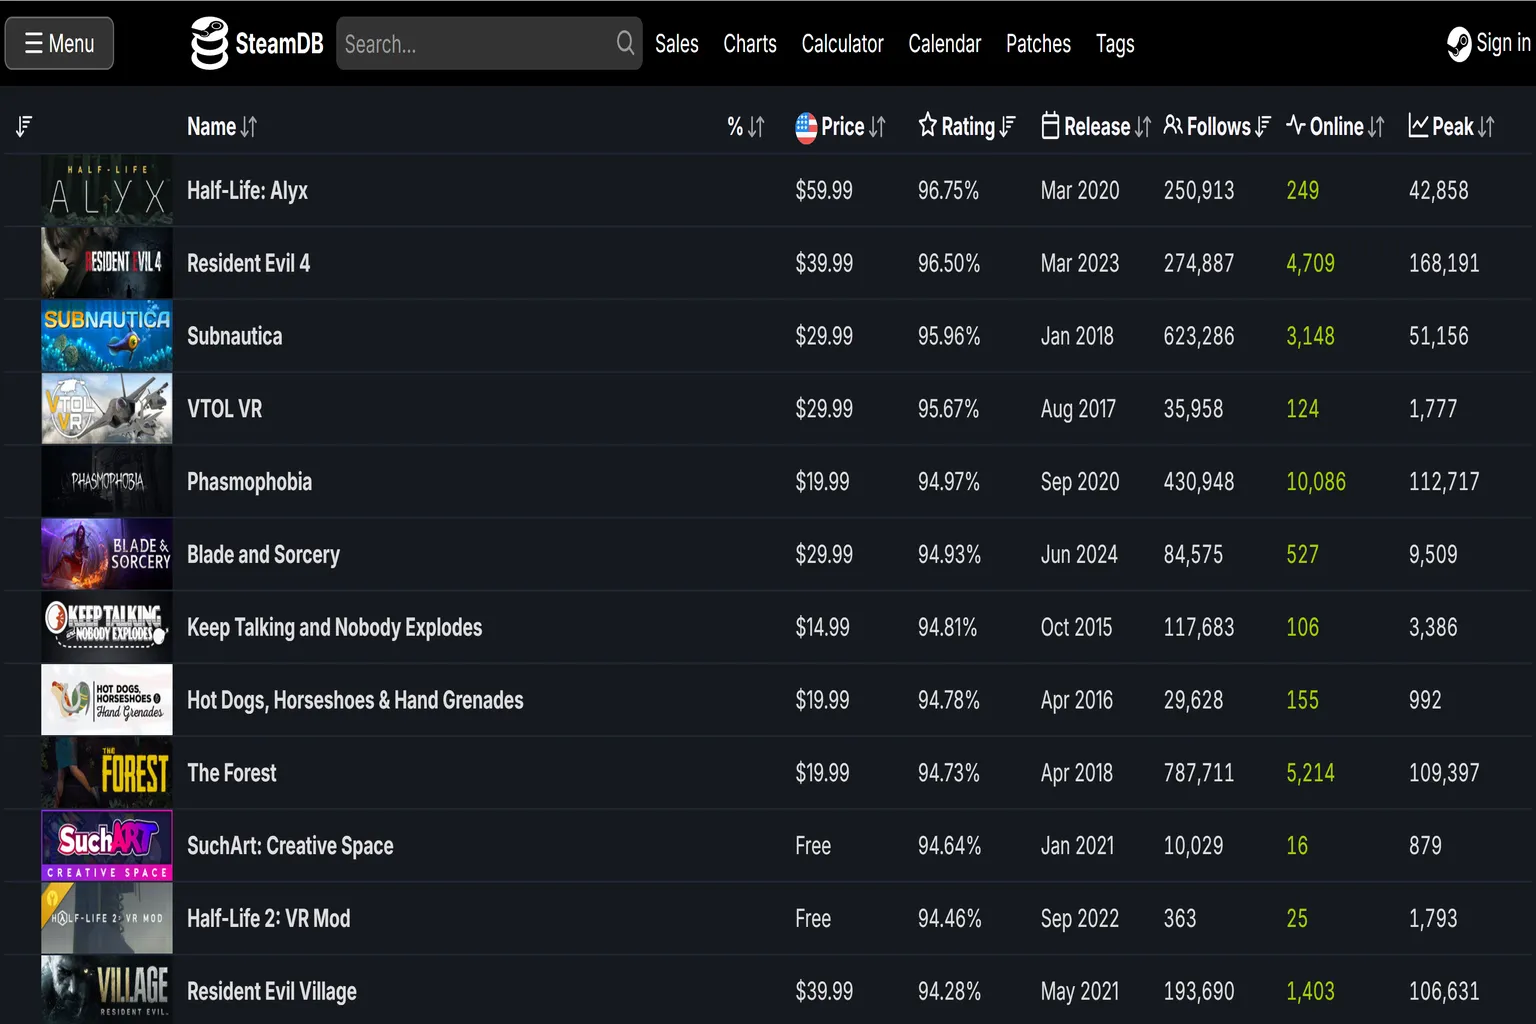The image size is (1536, 1024).
Task: Open Half-Life 2: VR Mod link
Action: click(268, 919)
